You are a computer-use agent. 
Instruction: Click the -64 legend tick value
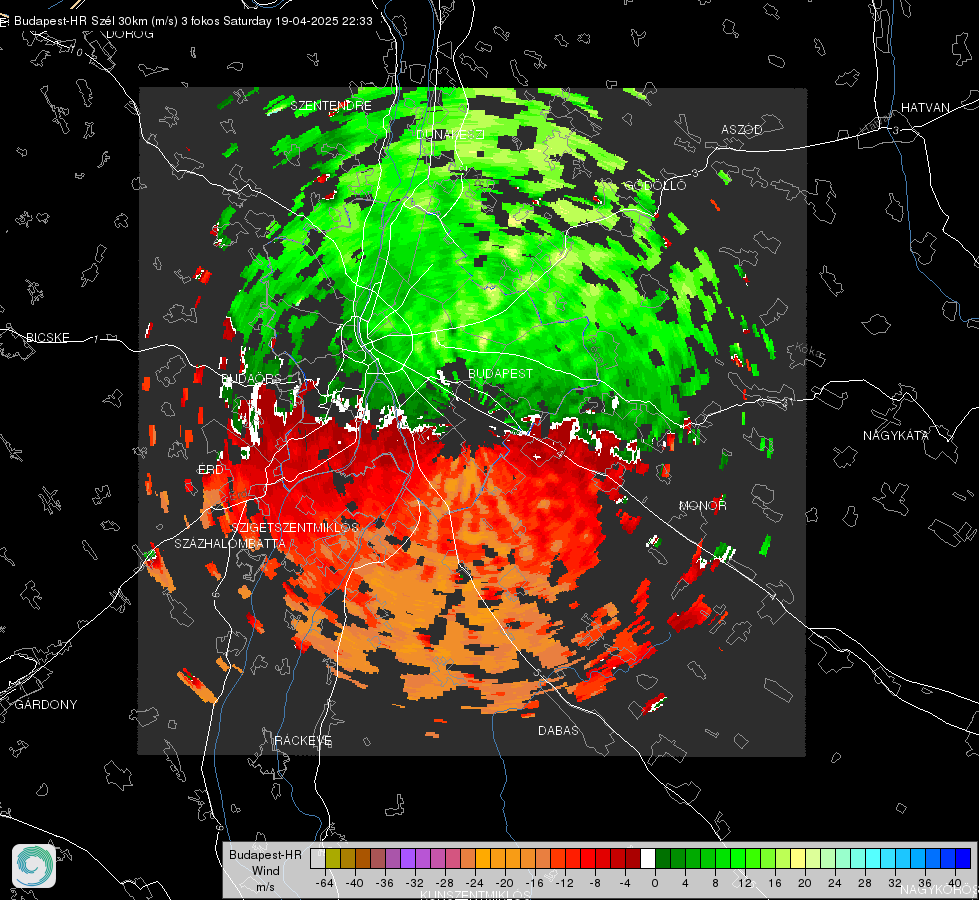coord(324,883)
